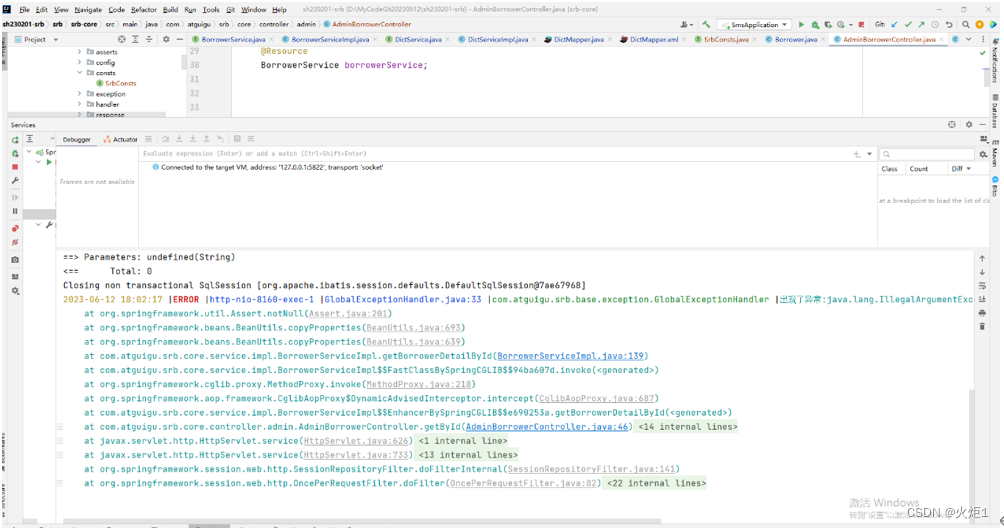Viewport: 1004px width, 528px height.
Task: Open SessionRepositoryFilter.java:141 link
Action: (x=591, y=469)
